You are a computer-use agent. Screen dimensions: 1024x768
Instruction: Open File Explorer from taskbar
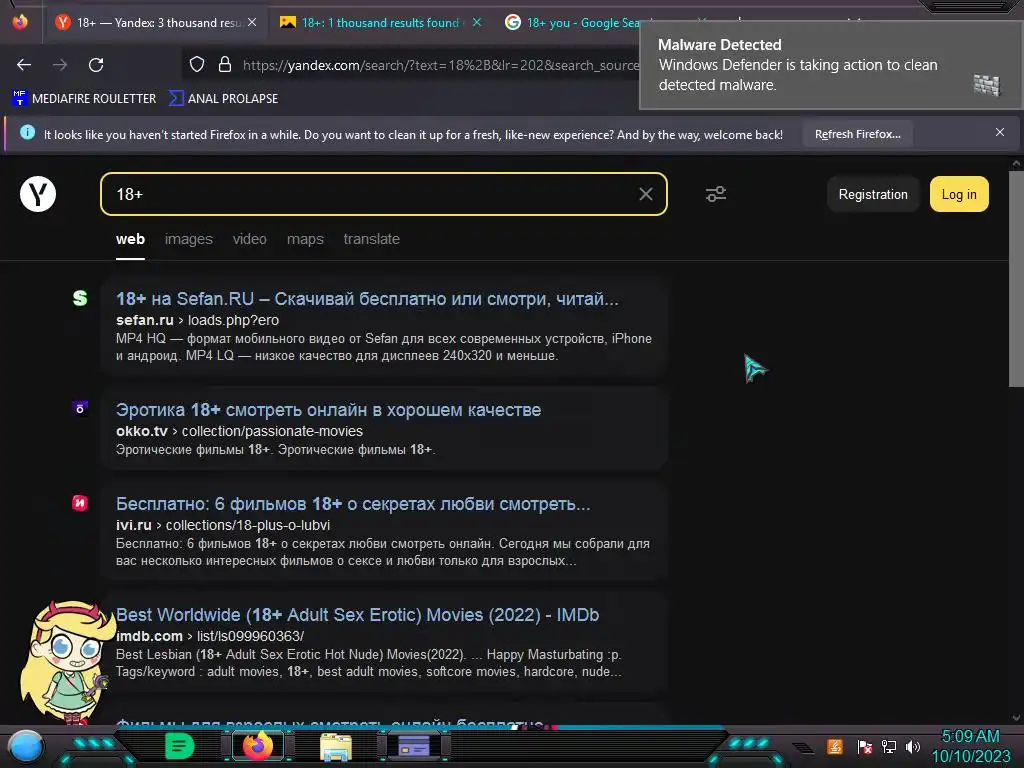click(x=336, y=746)
